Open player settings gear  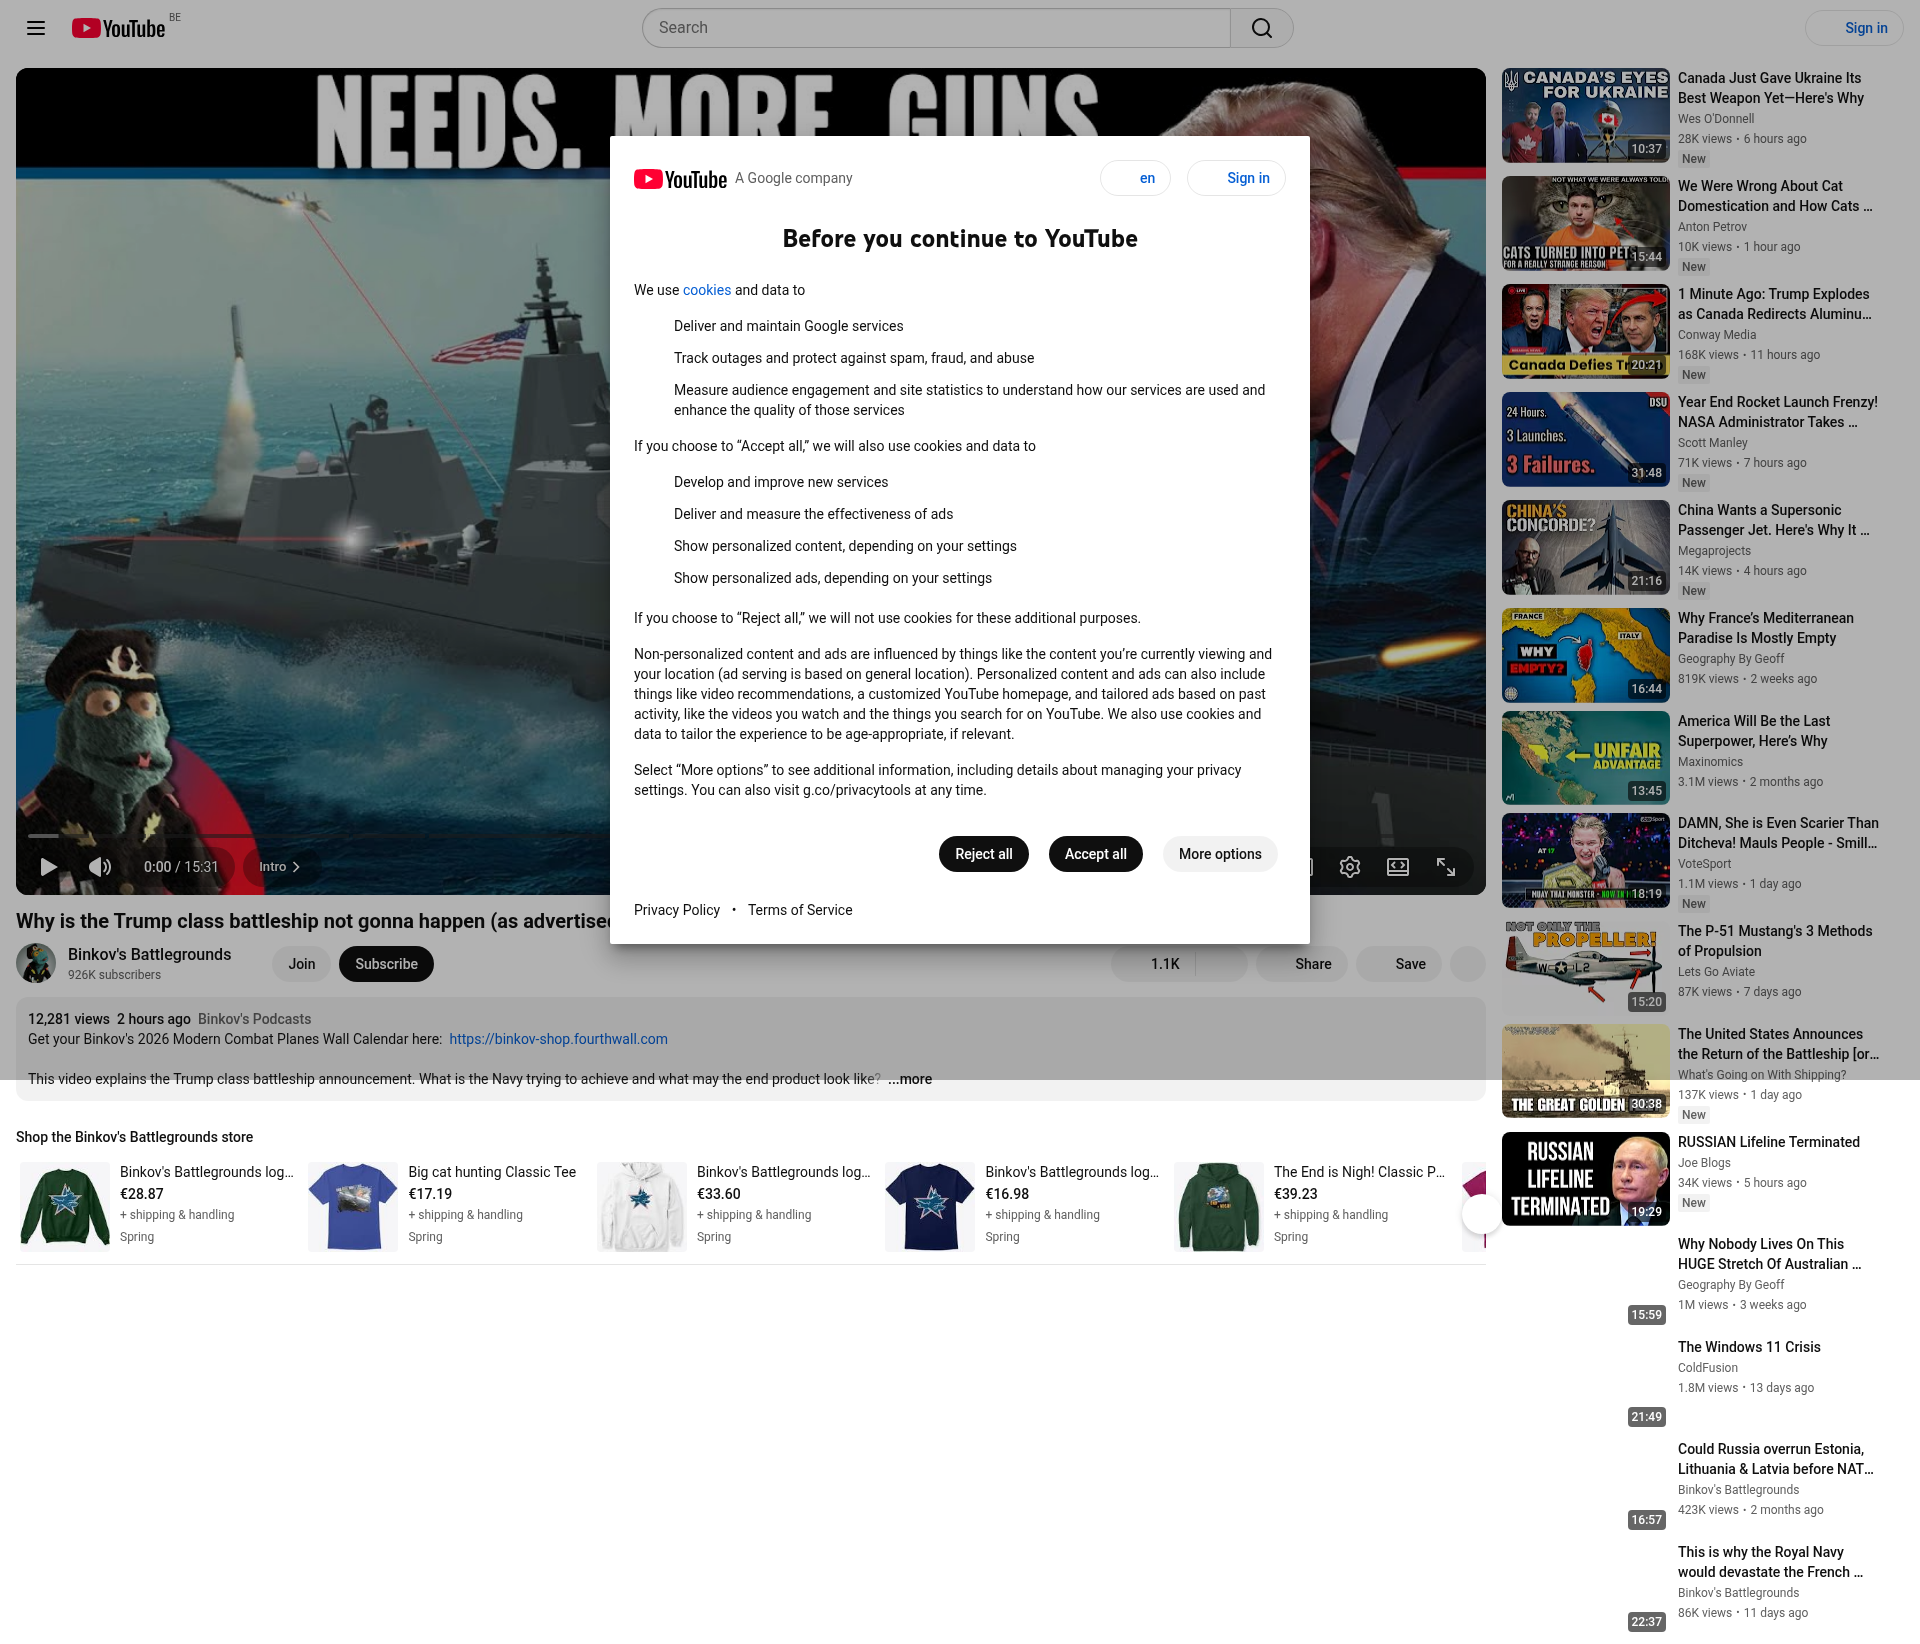pos(1349,867)
